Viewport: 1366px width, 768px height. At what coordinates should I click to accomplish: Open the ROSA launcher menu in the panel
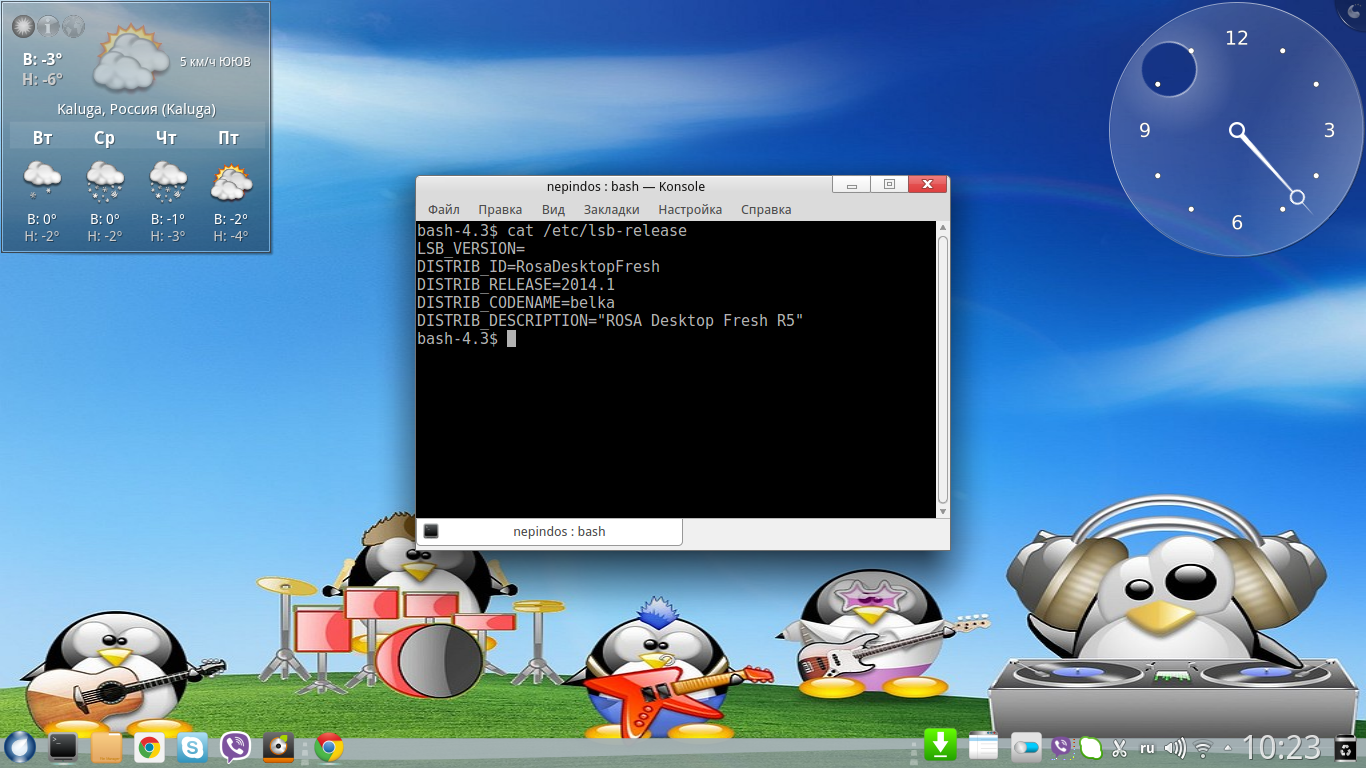coord(20,747)
